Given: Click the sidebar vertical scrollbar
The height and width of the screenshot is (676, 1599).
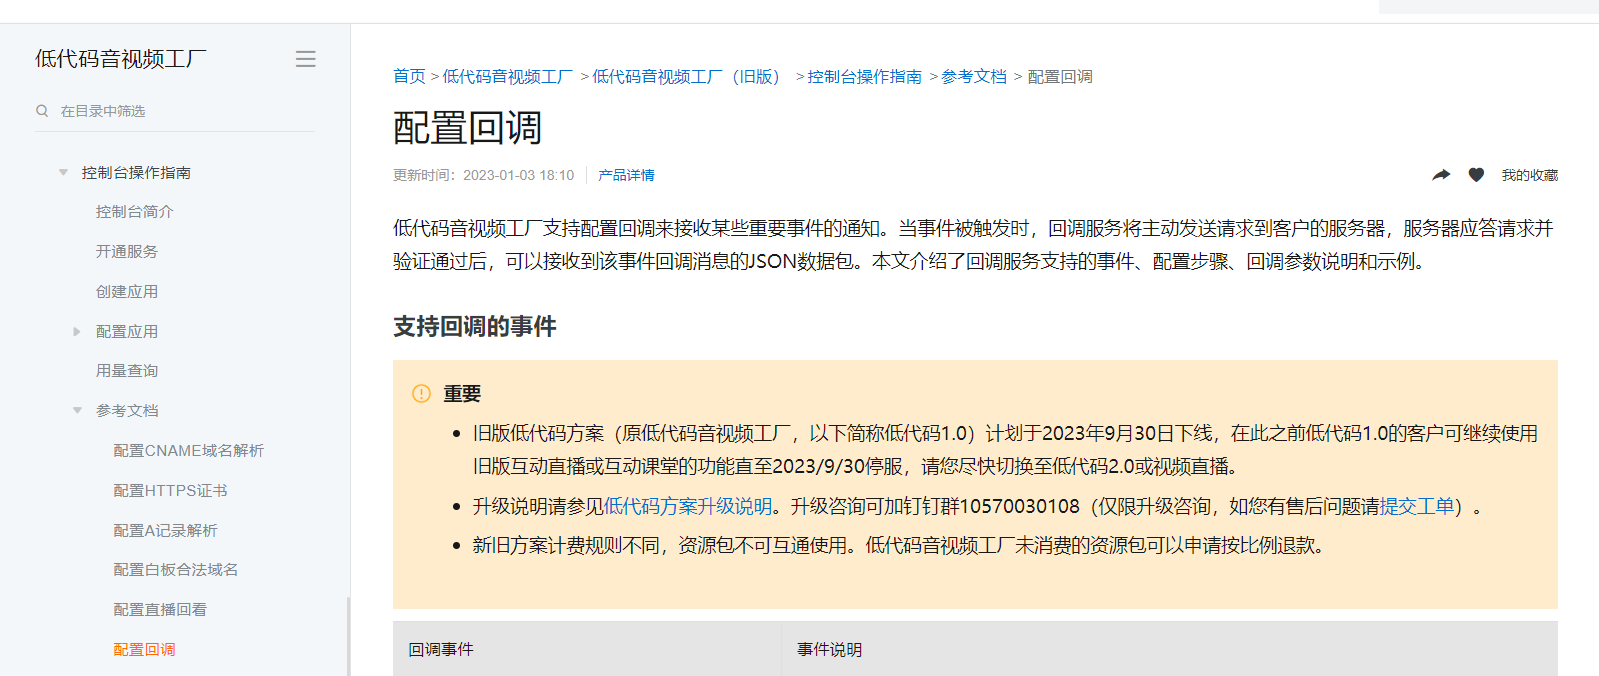Looking at the screenshot, I should click(348, 636).
